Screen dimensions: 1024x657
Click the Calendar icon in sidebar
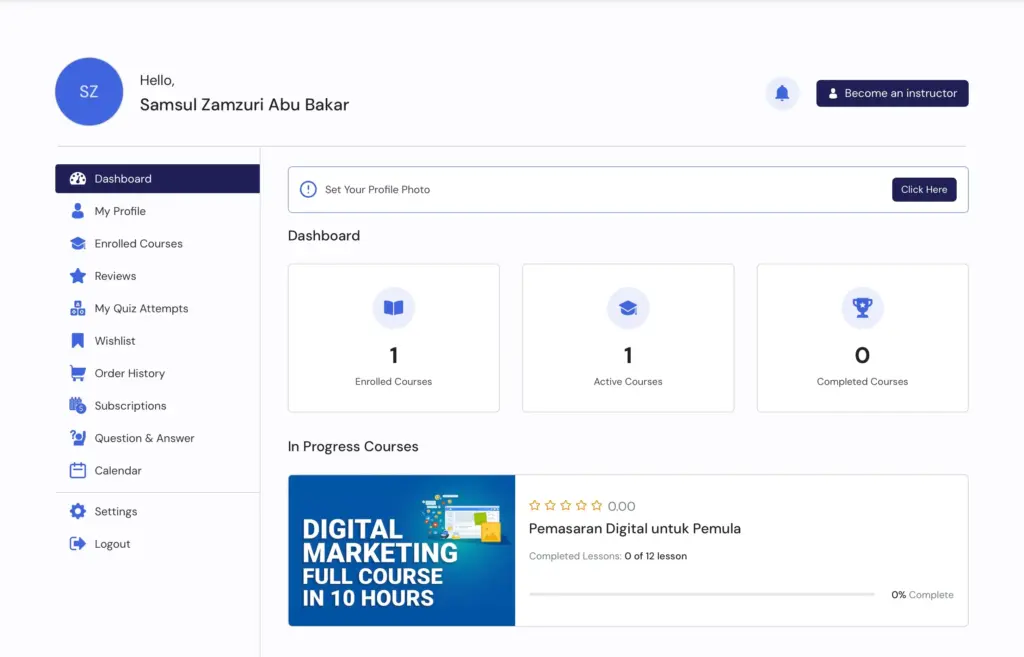coord(77,470)
